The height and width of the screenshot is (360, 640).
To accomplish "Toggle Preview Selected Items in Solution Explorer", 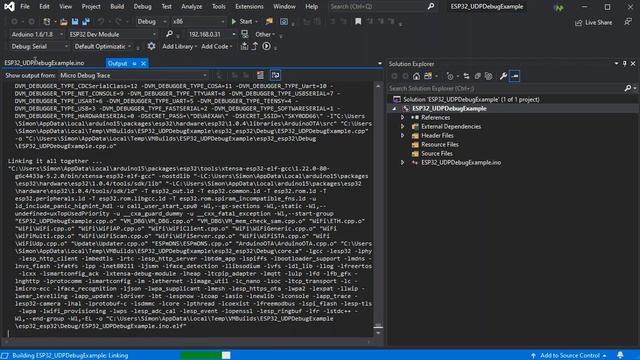I will 515,76.
